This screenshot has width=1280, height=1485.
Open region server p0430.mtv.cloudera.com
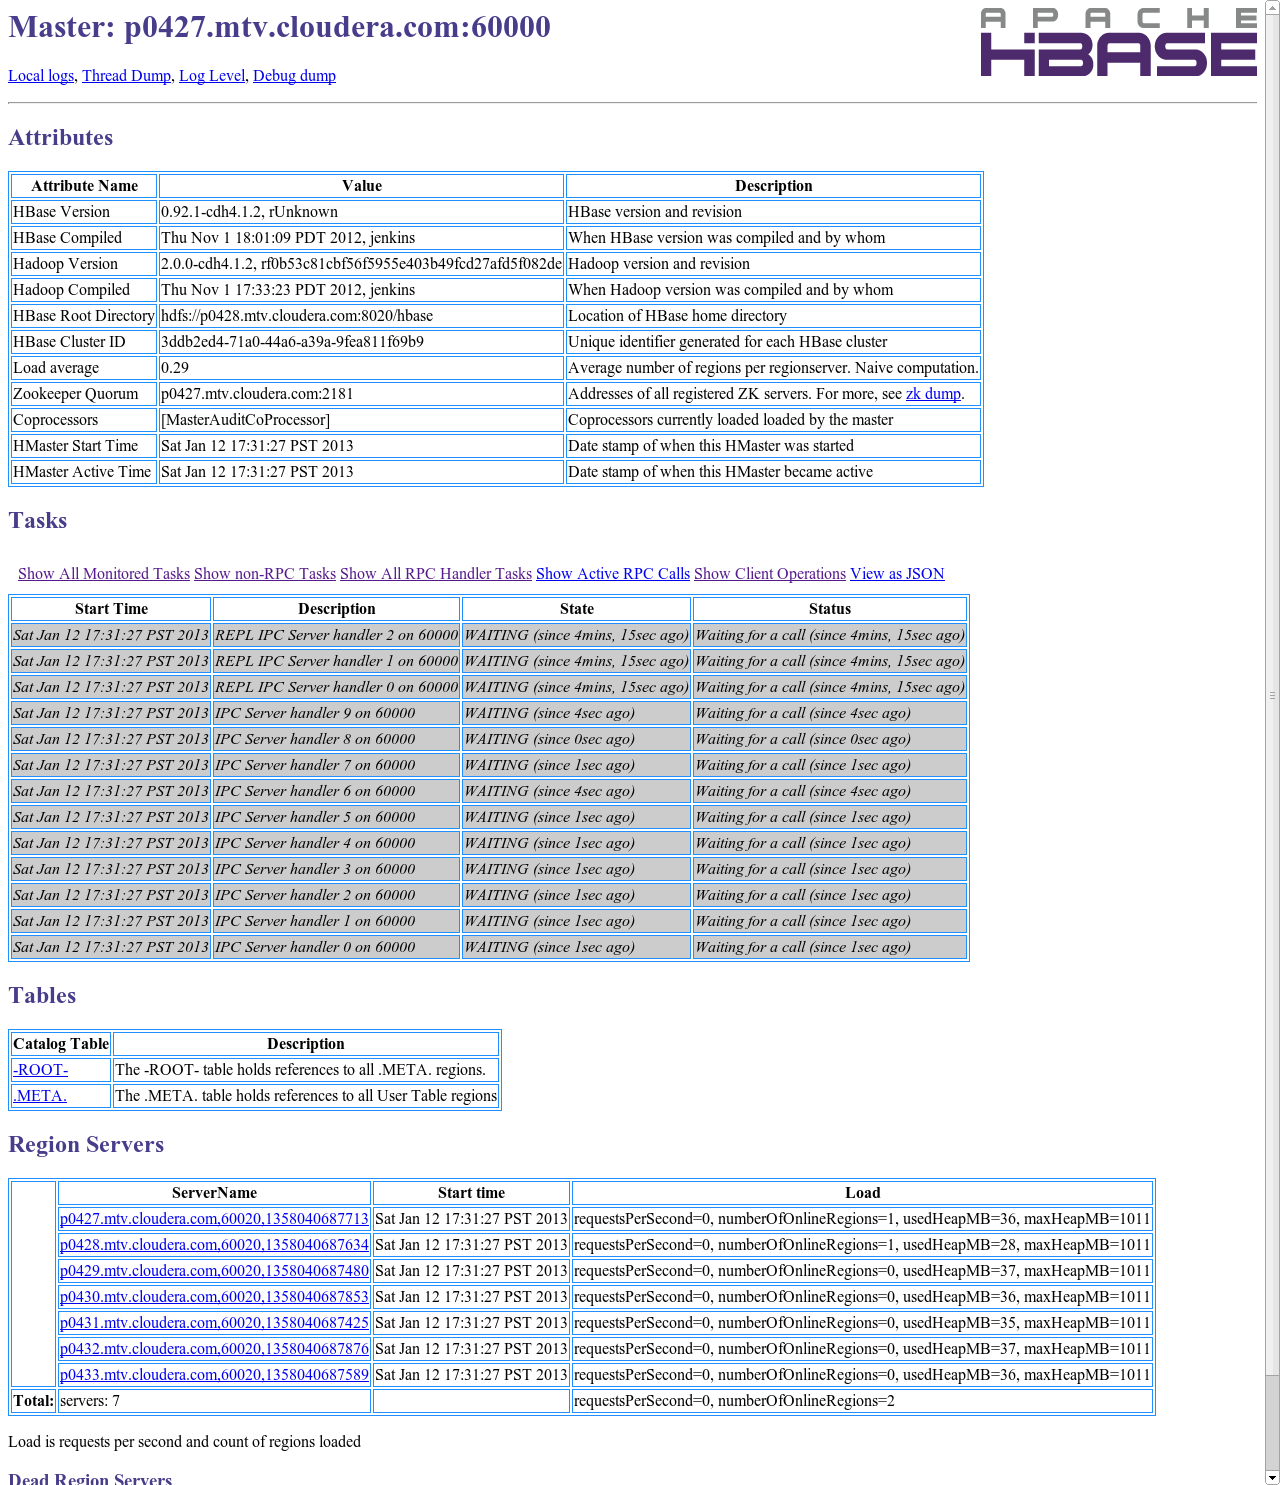214,1296
